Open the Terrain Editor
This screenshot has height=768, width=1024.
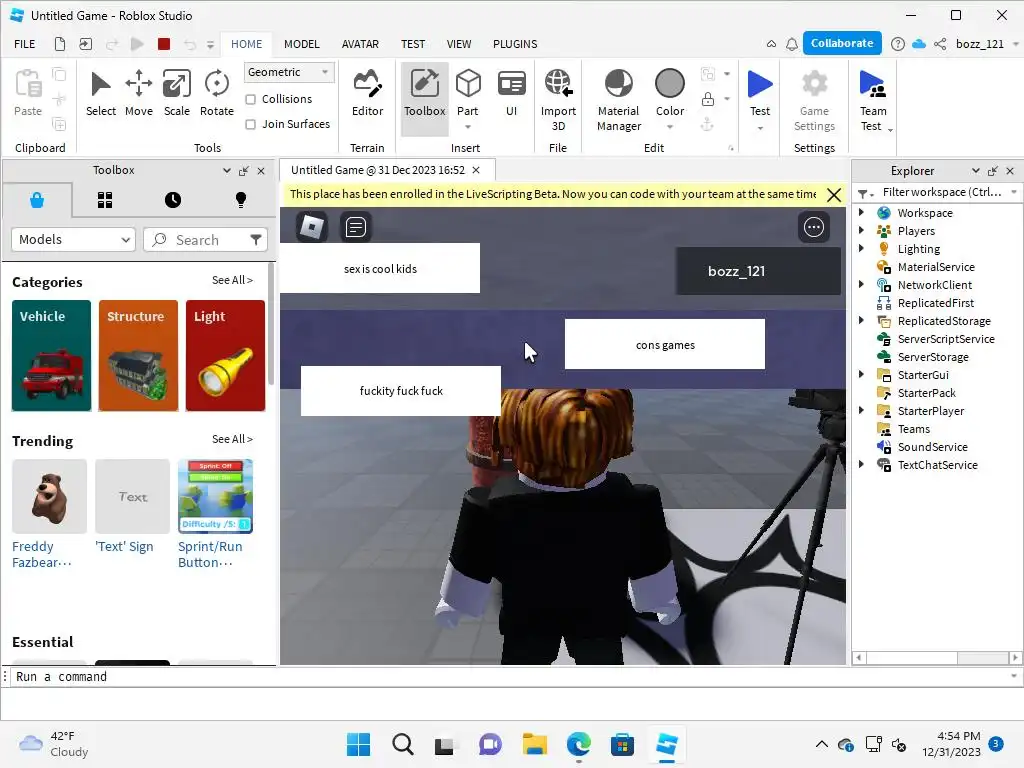pyautogui.click(x=367, y=94)
